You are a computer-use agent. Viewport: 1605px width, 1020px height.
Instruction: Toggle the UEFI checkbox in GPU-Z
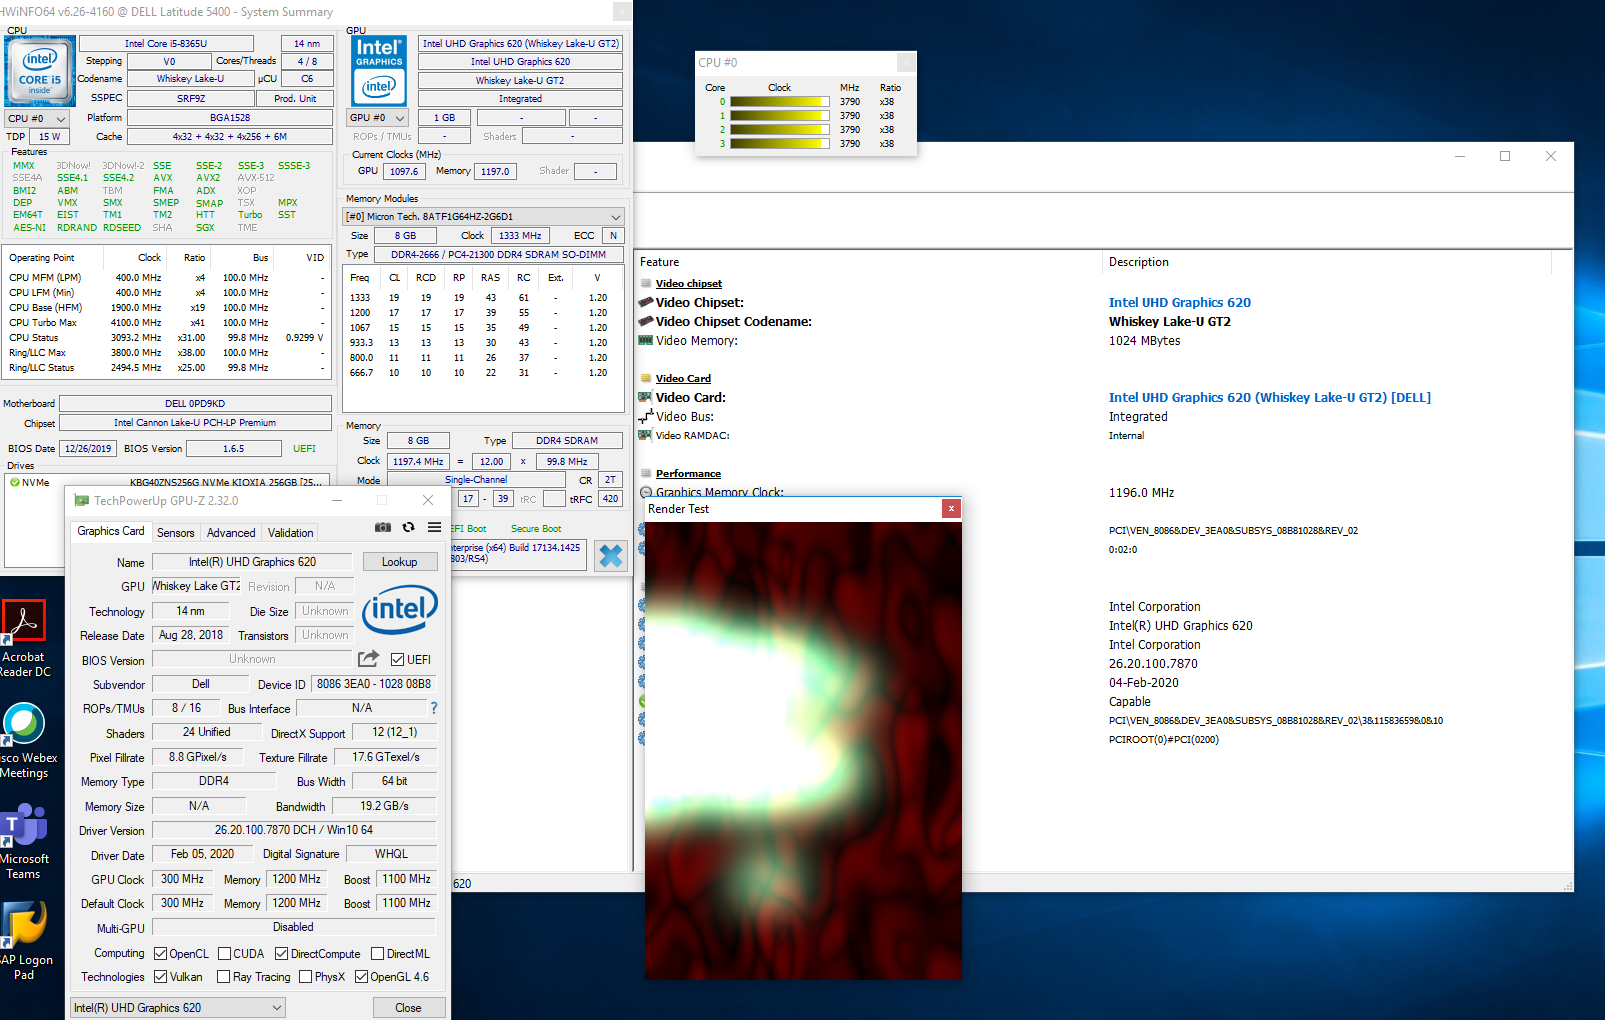(x=397, y=659)
